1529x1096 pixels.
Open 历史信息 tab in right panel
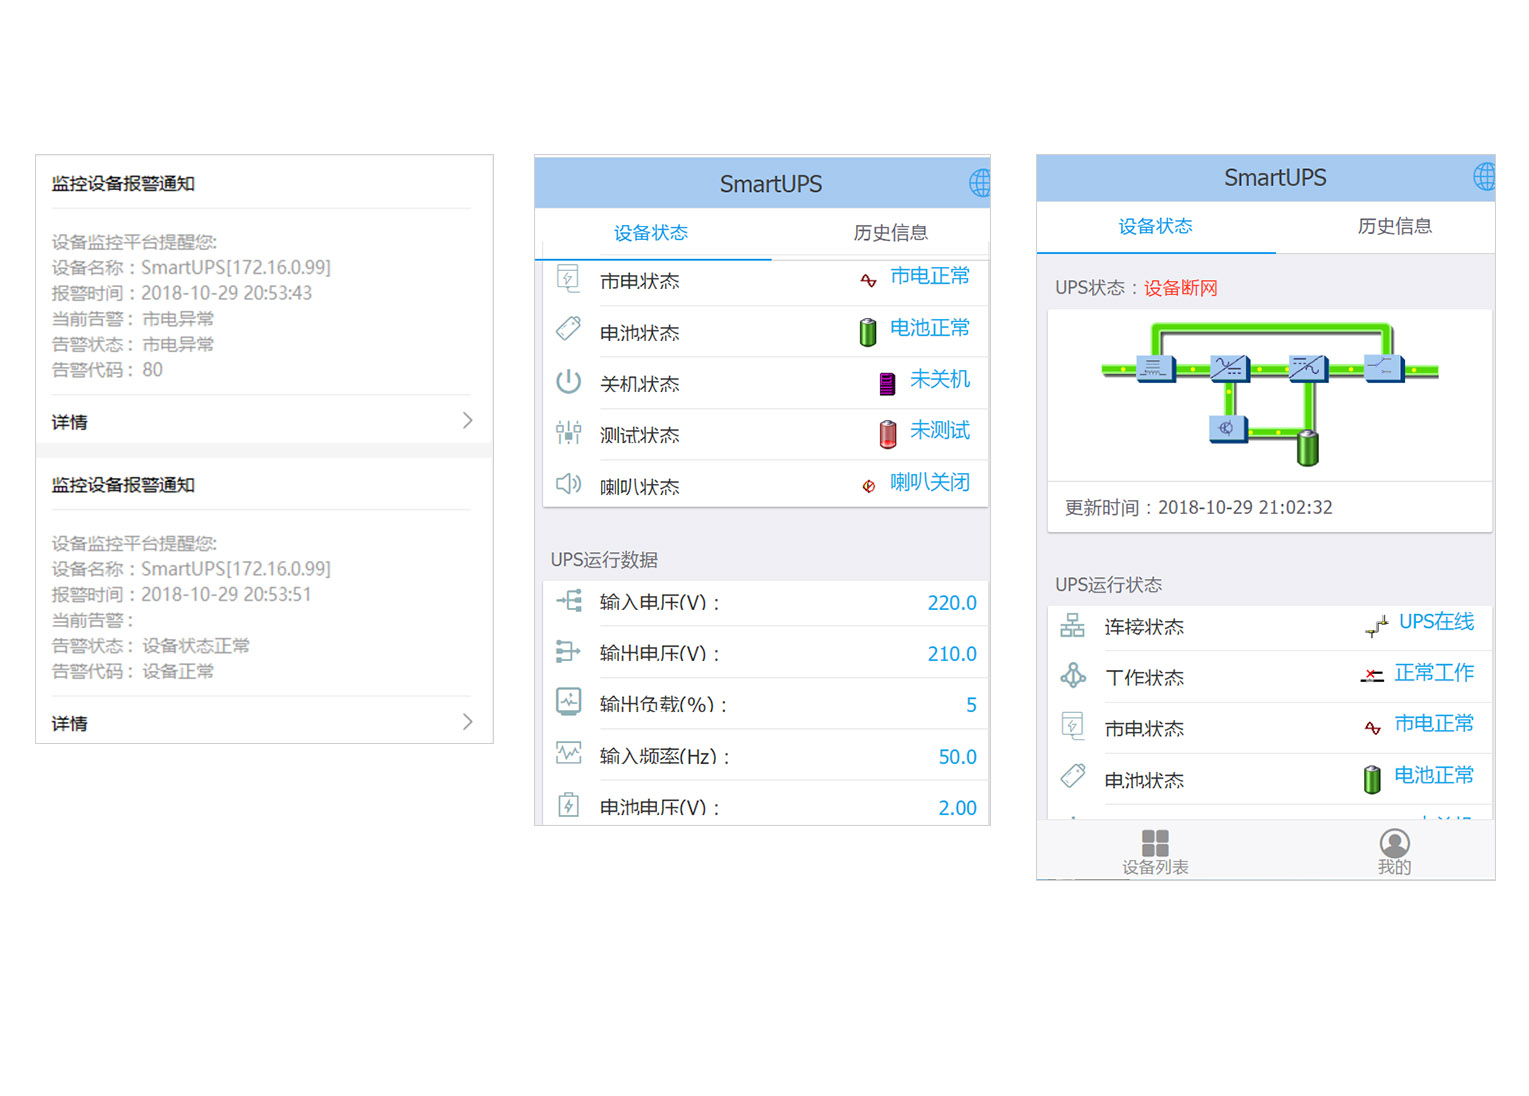point(1394,226)
